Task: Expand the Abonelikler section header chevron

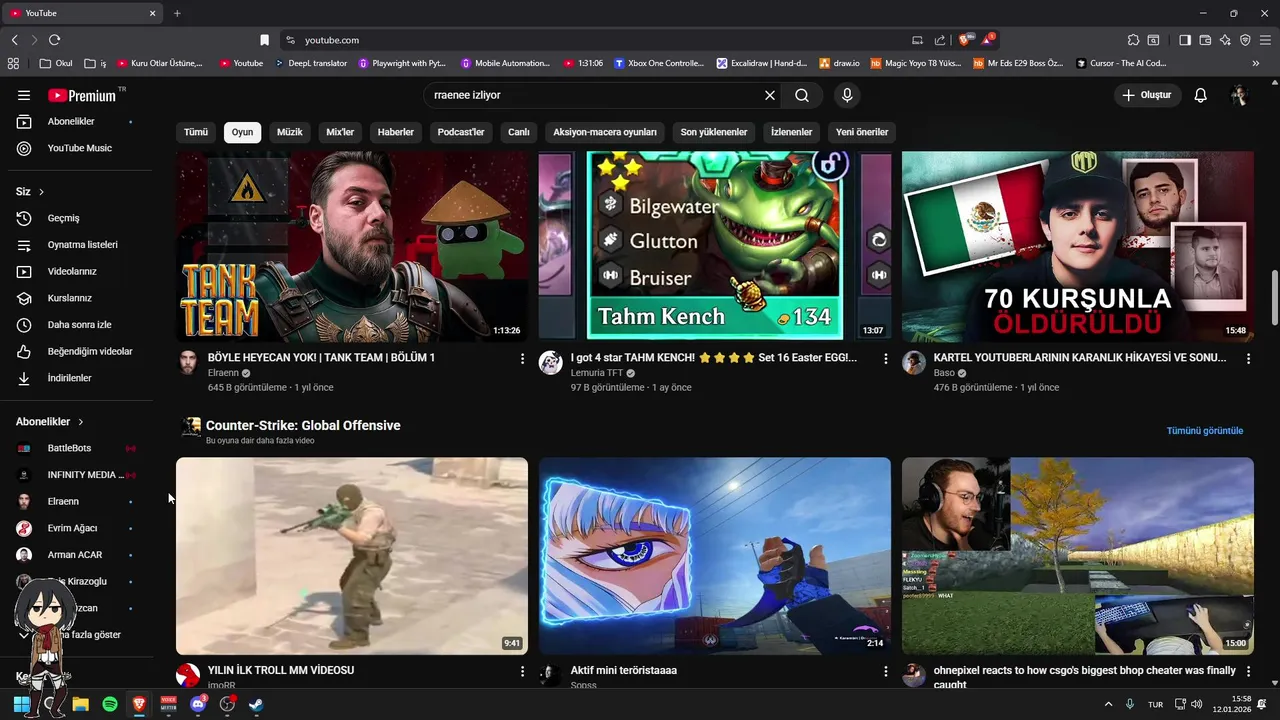Action: 81,422
